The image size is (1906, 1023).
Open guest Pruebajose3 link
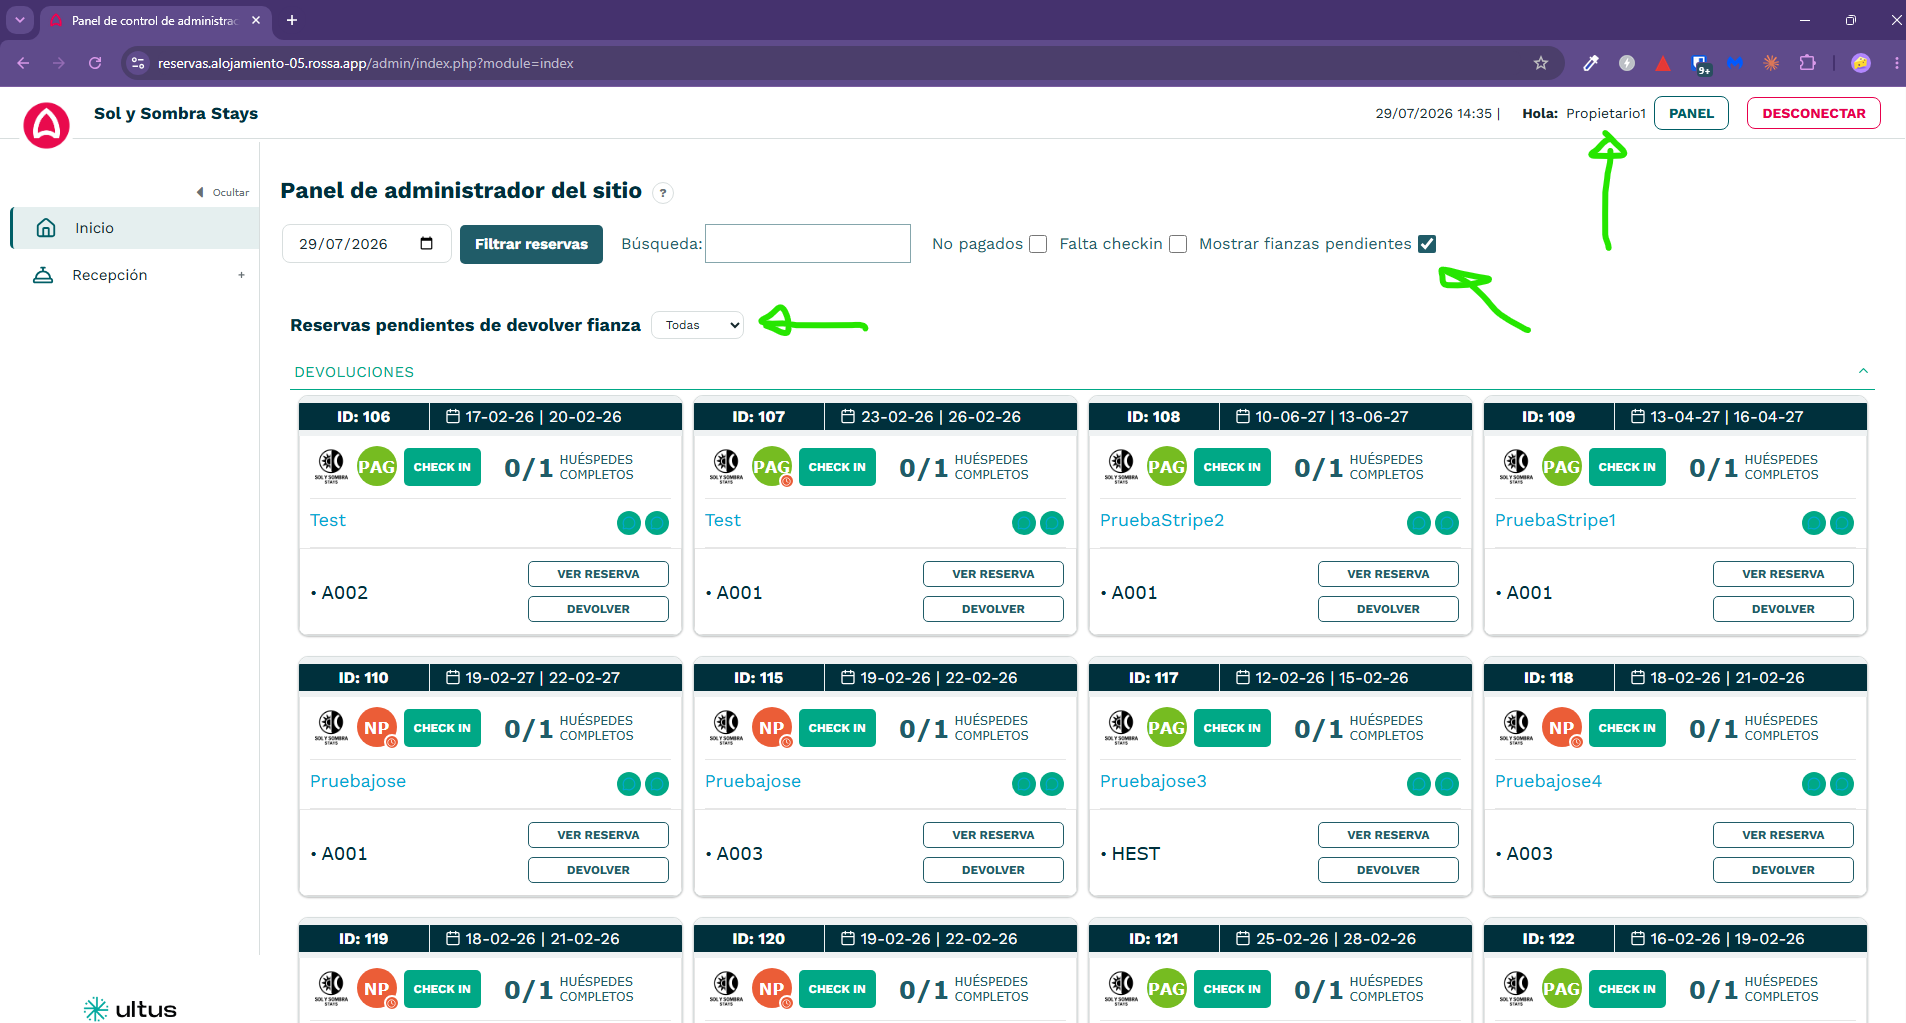point(1153,781)
